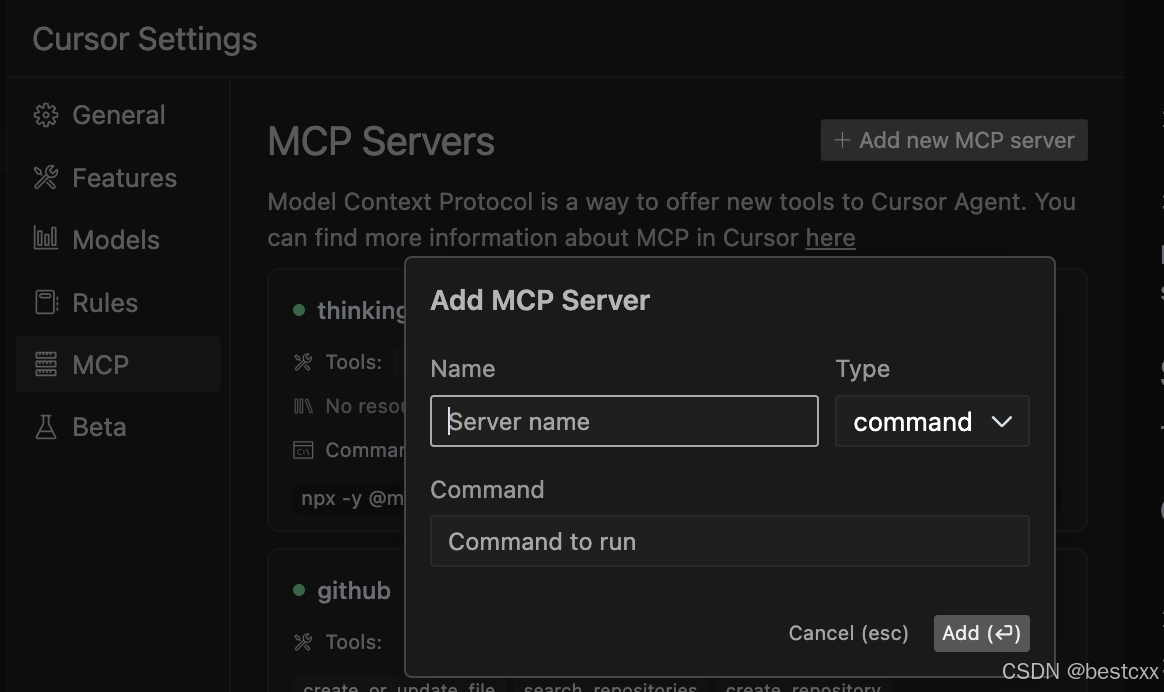Click the No resources library icon
Viewport: 1164px width, 692px height.
(x=303, y=406)
